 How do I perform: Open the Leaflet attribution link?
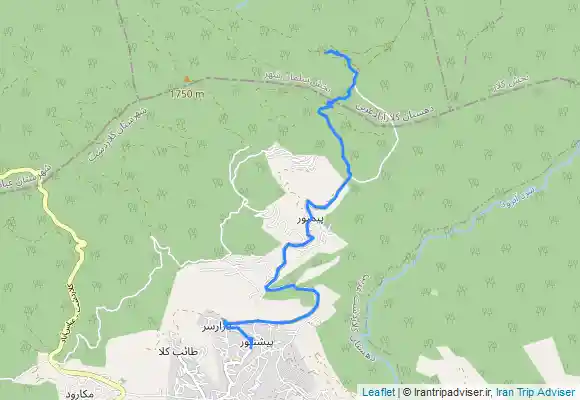pos(378,392)
